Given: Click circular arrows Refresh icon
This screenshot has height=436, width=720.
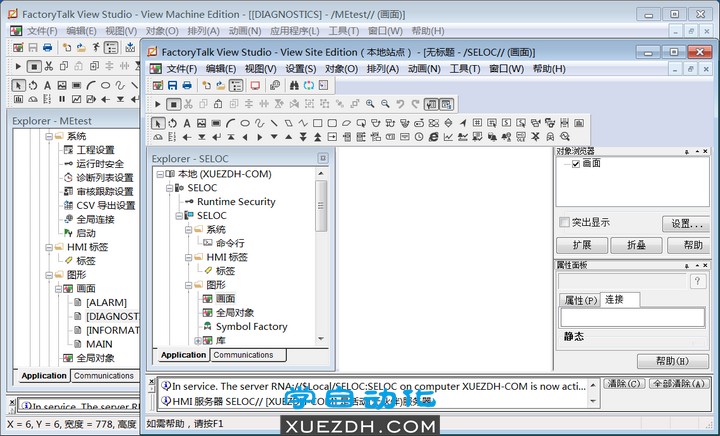Looking at the screenshot, I should point(309,85).
